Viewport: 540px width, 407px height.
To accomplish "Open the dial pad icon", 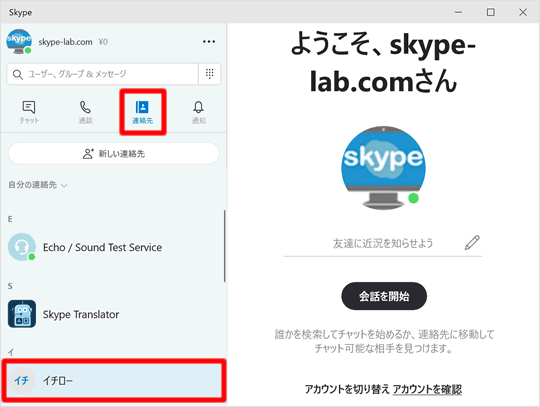I will 209,74.
